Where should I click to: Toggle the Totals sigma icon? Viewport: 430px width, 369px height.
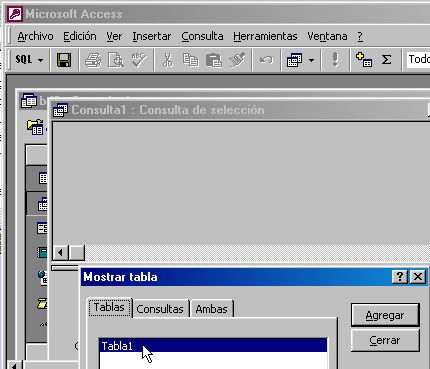point(386,60)
